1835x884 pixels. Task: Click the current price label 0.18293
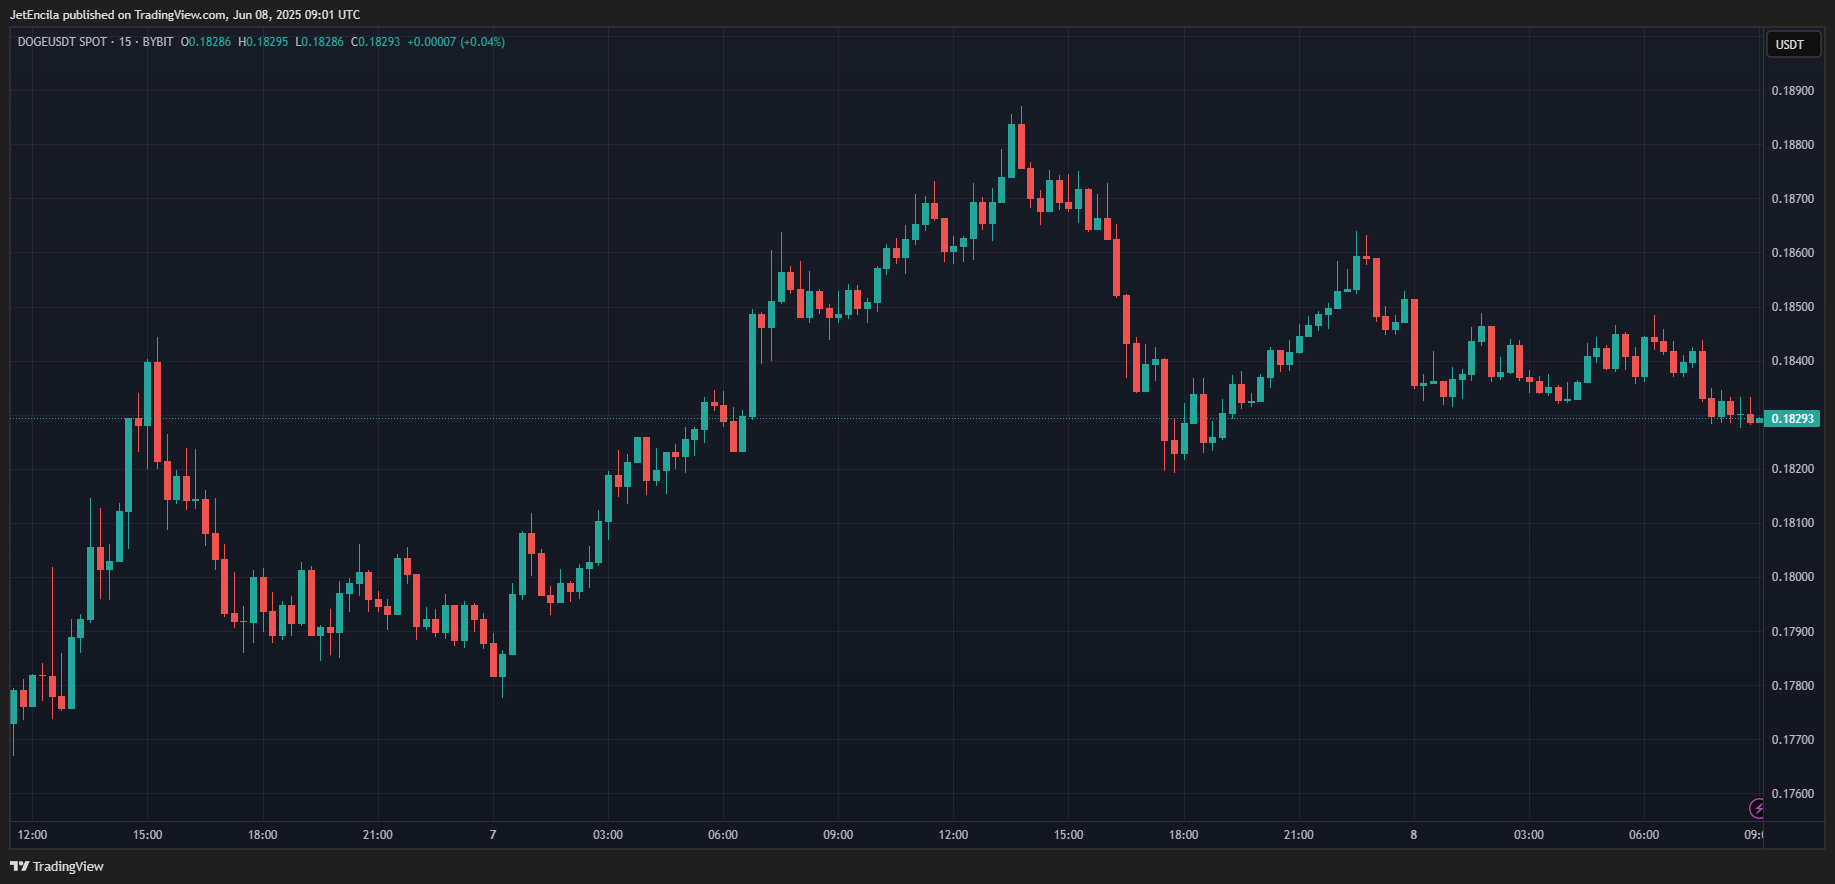1792,418
